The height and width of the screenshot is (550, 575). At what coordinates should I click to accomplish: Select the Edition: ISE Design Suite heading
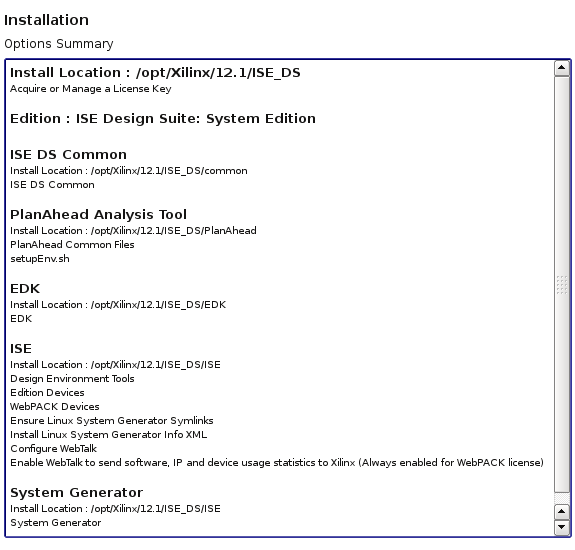pyautogui.click(x=163, y=118)
